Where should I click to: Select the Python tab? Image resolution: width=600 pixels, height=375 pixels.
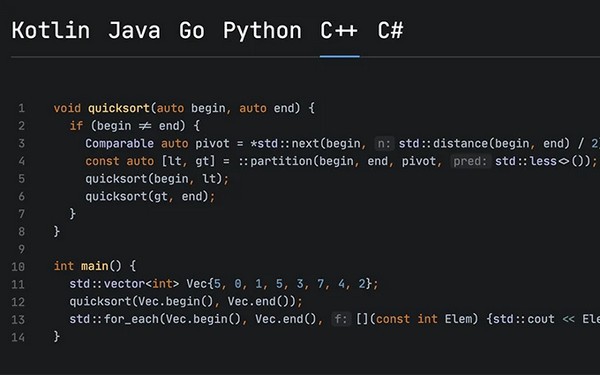click(x=262, y=31)
